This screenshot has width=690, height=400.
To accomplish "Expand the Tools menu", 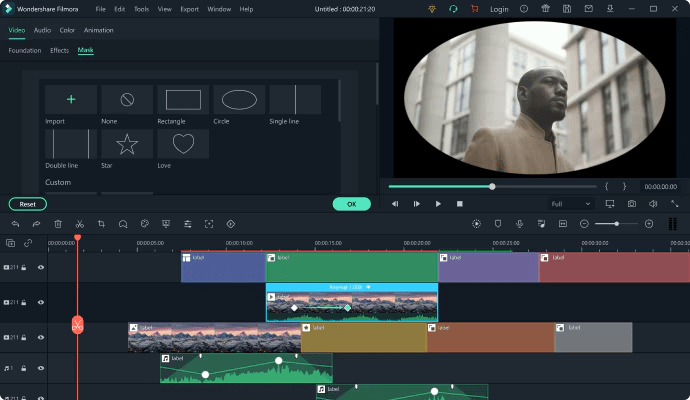I will pos(141,9).
